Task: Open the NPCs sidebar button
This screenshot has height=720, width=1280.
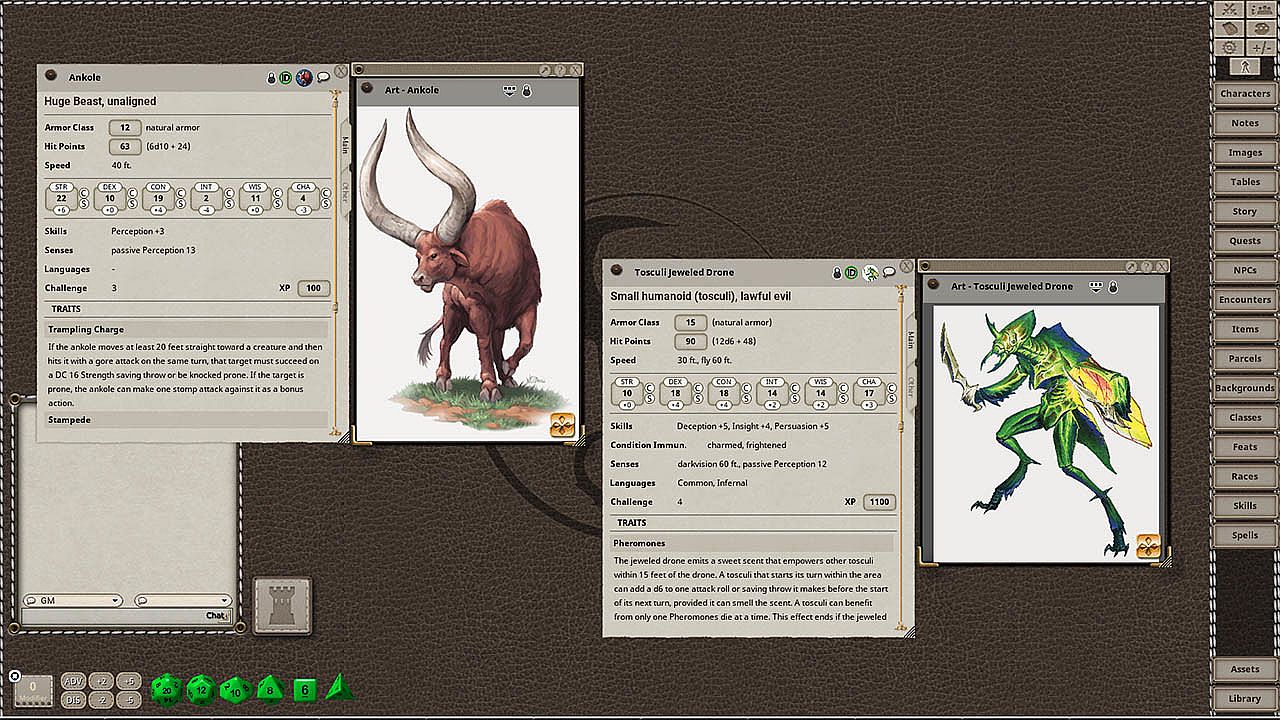Action: point(1244,270)
